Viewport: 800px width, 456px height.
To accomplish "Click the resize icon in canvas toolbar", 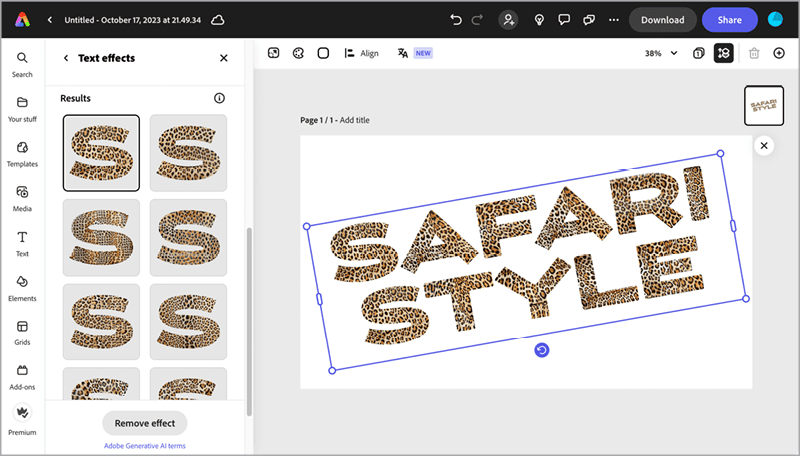I will 273,53.
